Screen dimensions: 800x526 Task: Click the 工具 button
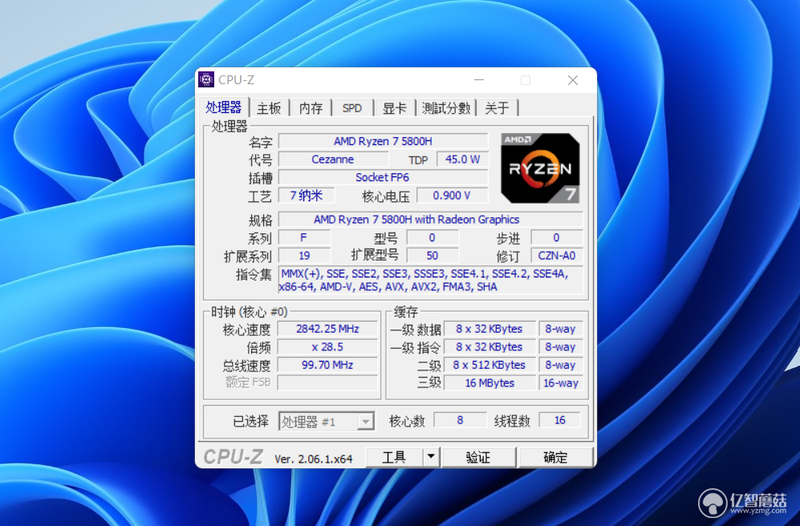394,457
